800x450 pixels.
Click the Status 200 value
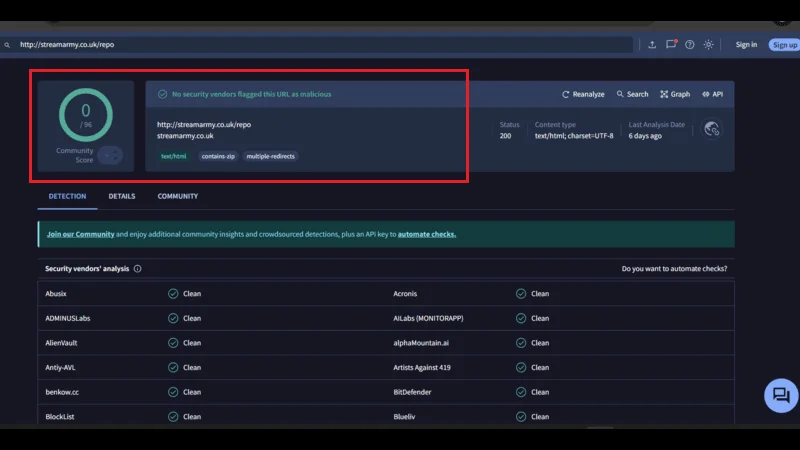pyautogui.click(x=505, y=136)
